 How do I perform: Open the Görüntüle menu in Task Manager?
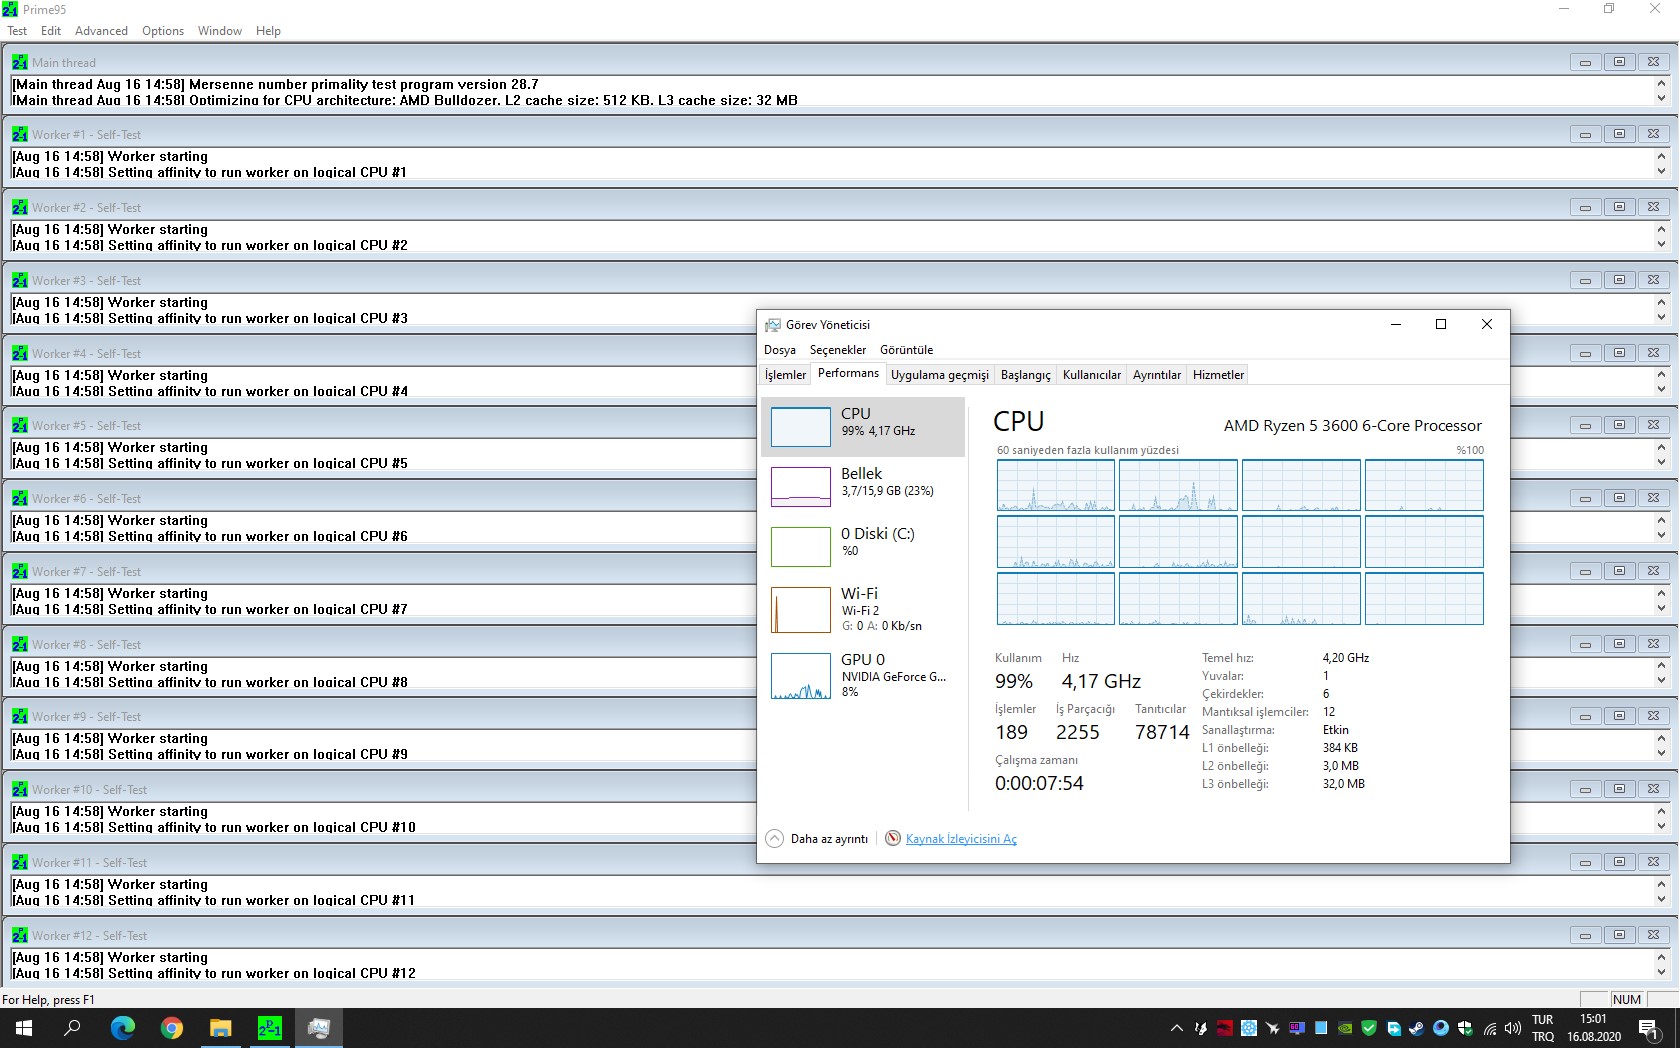(x=906, y=350)
